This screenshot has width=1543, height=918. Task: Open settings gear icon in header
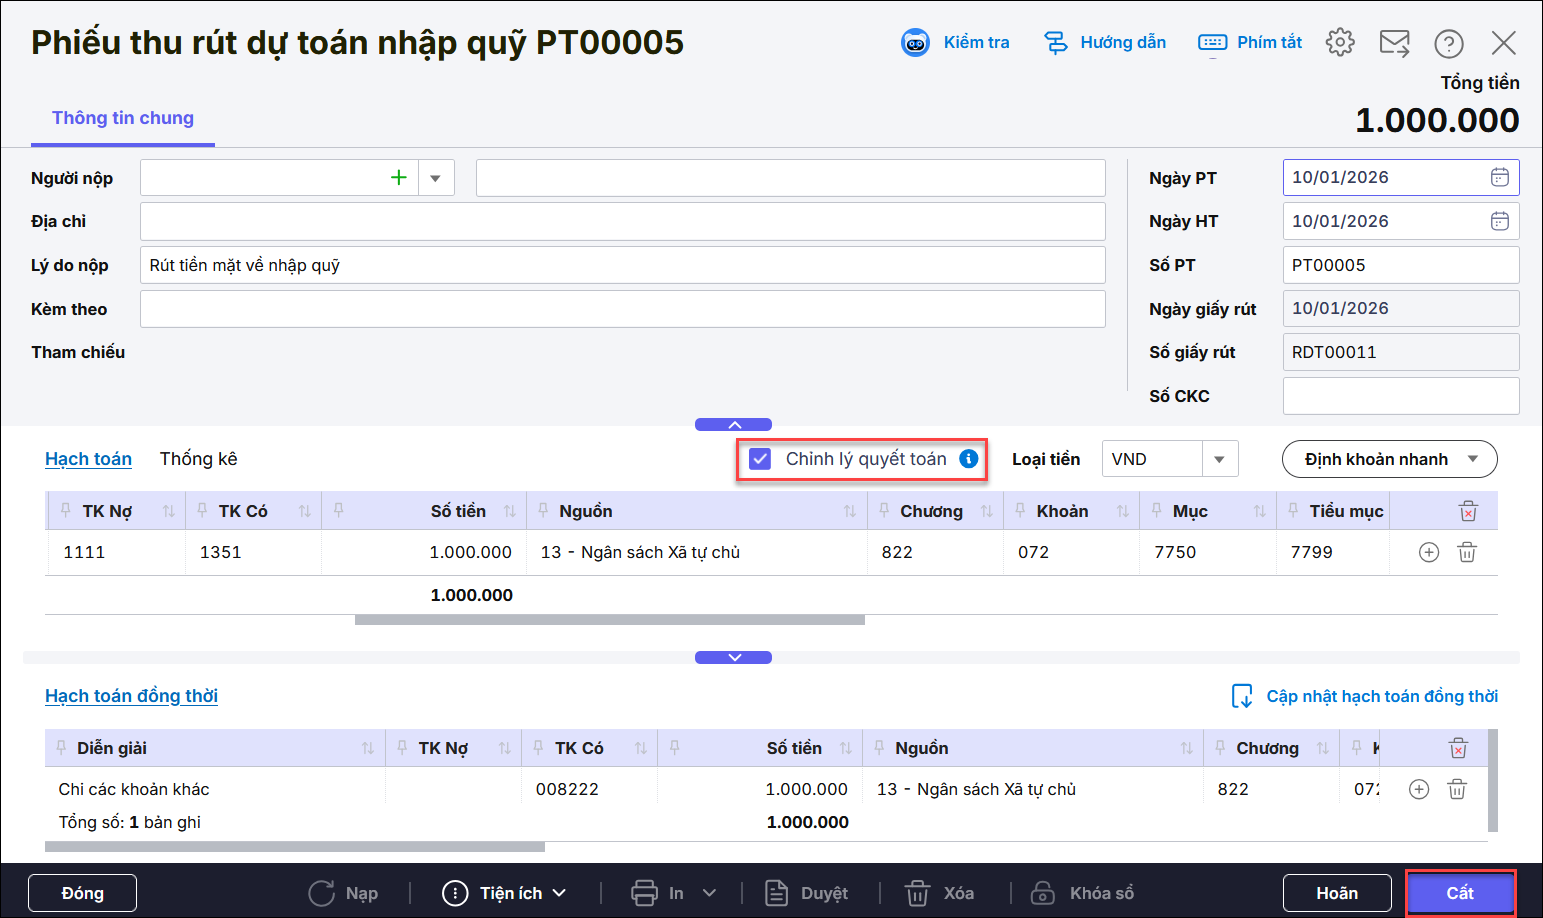(x=1339, y=42)
